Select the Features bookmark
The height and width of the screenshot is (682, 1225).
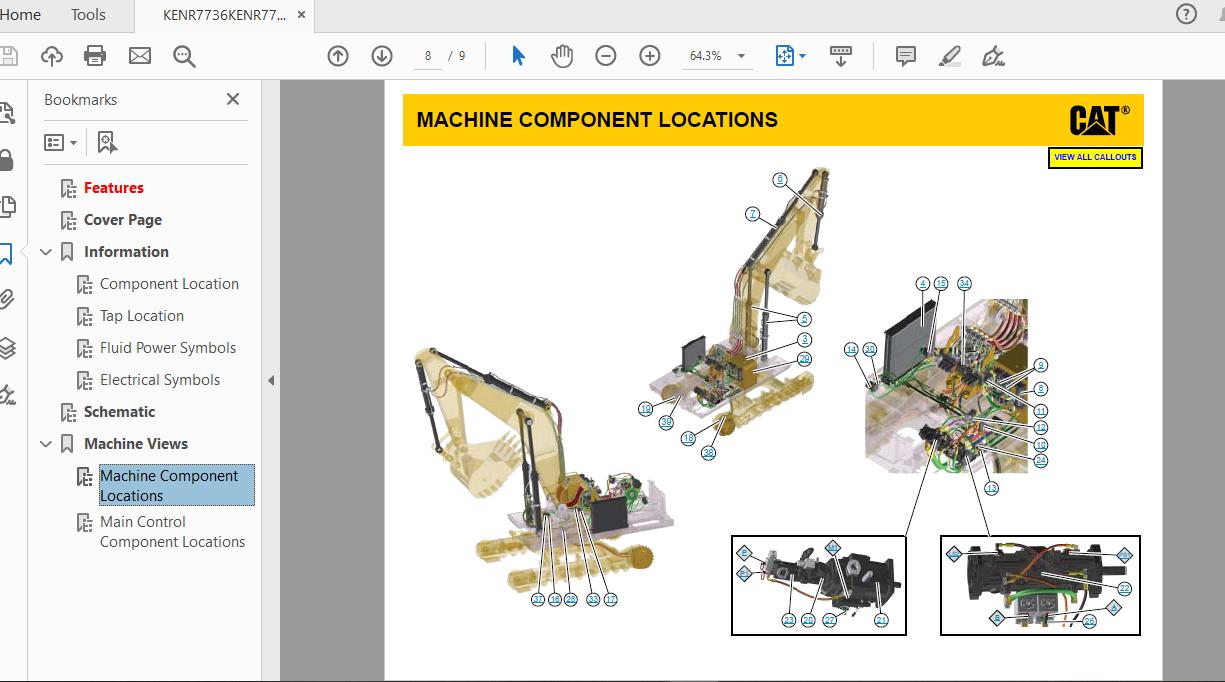coord(113,187)
